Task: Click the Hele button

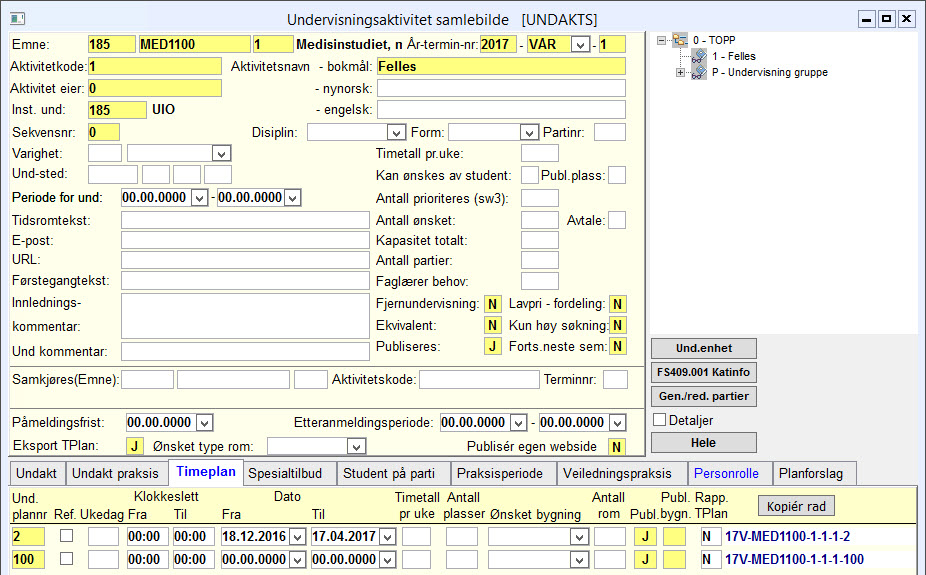Action: point(704,443)
